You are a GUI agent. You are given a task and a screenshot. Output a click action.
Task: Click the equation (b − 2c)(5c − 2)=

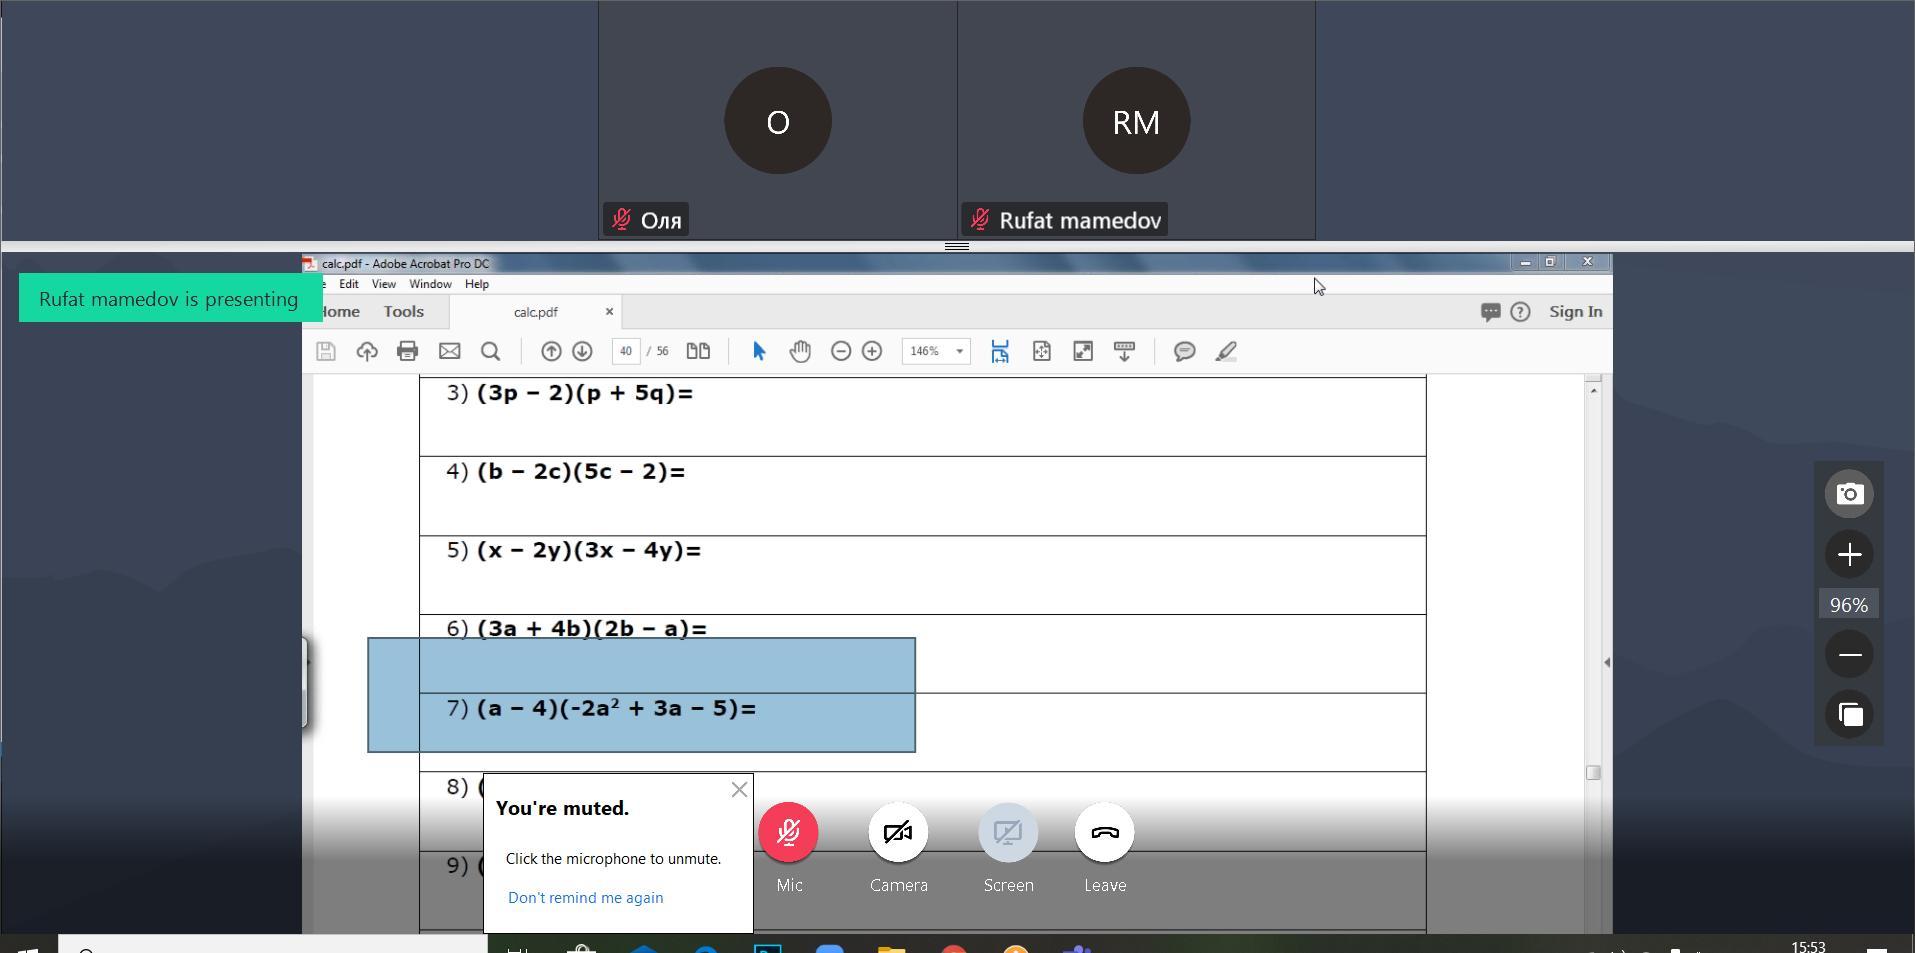pyautogui.click(x=581, y=472)
